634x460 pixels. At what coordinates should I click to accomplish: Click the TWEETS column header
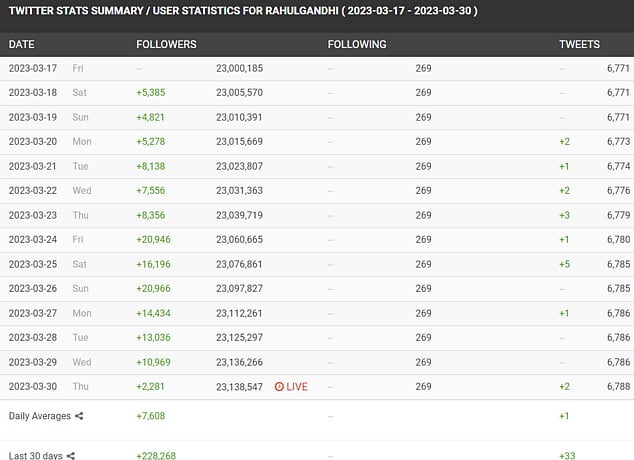(x=579, y=44)
